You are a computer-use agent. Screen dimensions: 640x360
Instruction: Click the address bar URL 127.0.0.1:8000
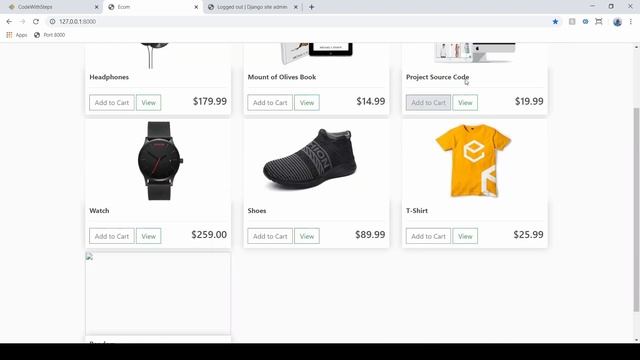click(78, 22)
